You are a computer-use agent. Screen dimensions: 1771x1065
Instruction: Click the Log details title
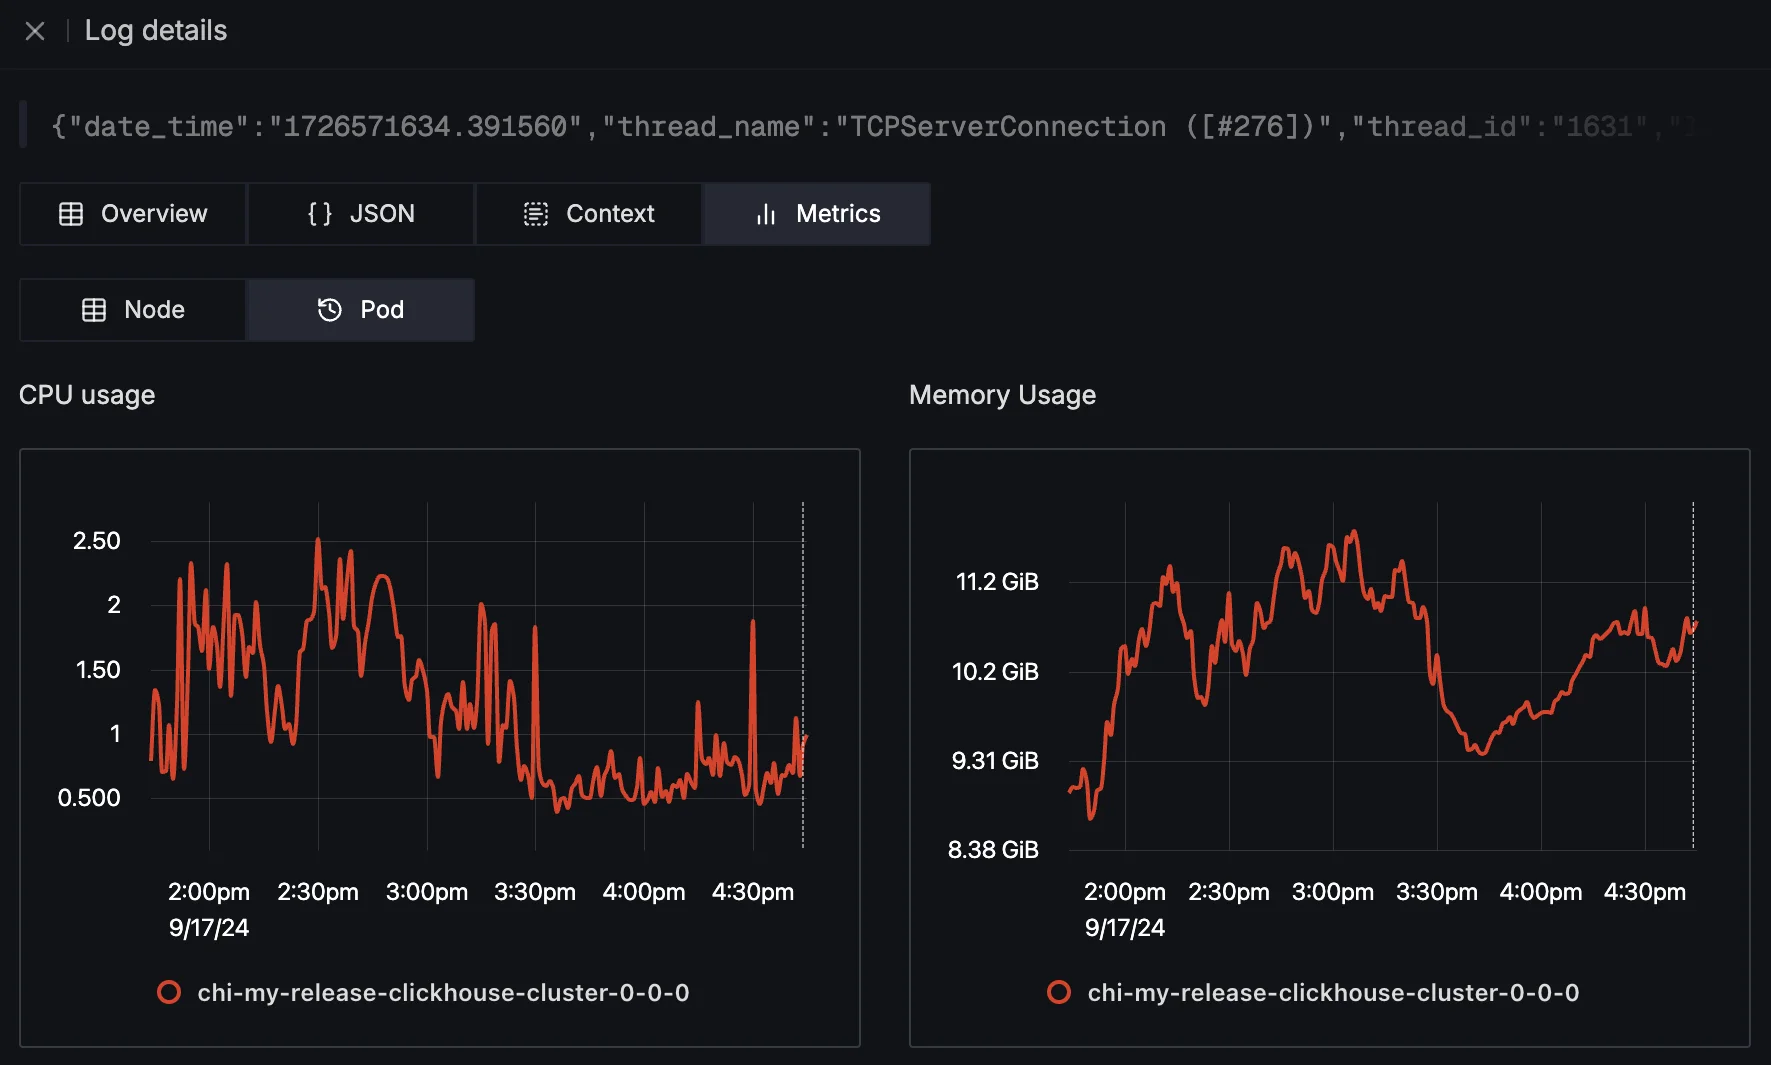click(156, 31)
